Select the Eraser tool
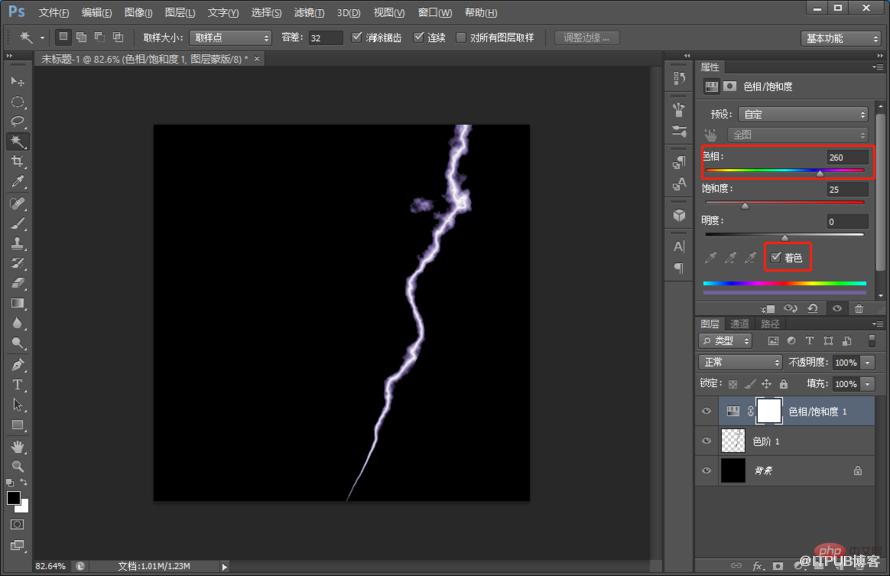Image resolution: width=890 pixels, height=576 pixels. click(17, 283)
